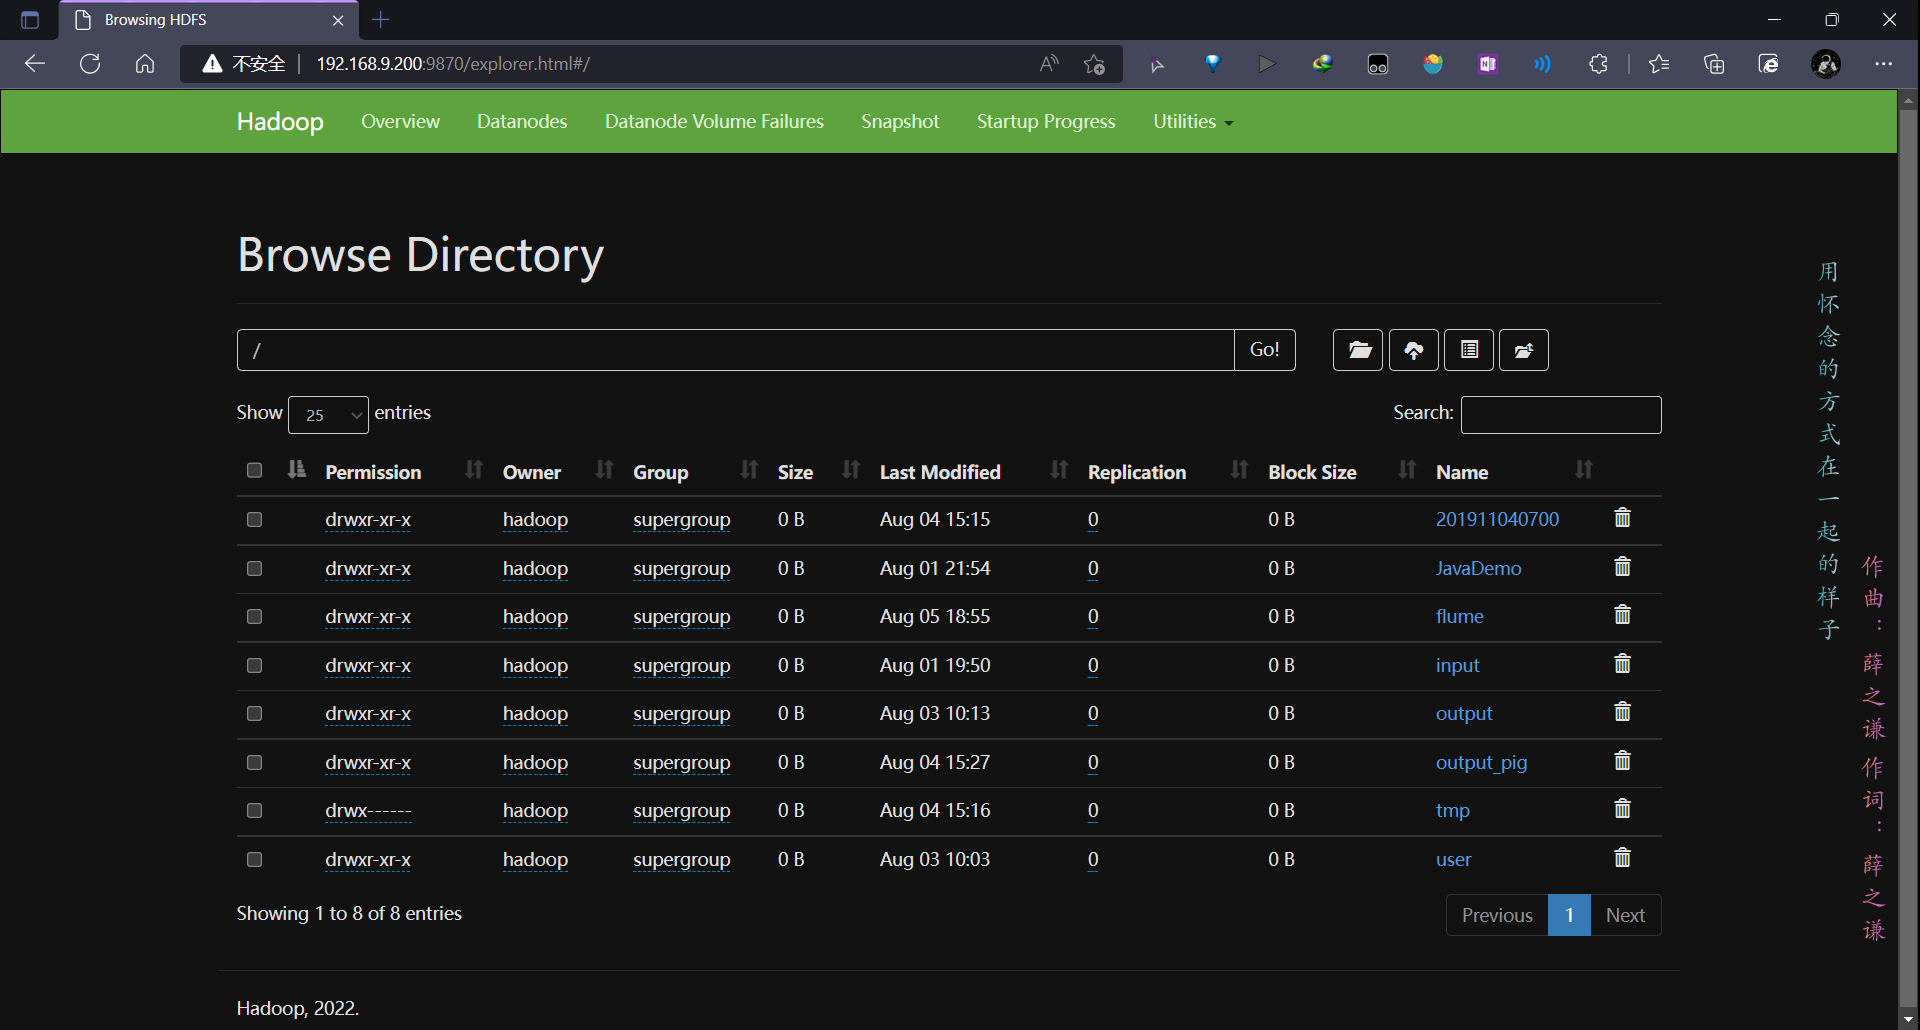The width and height of the screenshot is (1920, 1030).
Task: Open the 201911040700 directory link
Action: click(1497, 519)
